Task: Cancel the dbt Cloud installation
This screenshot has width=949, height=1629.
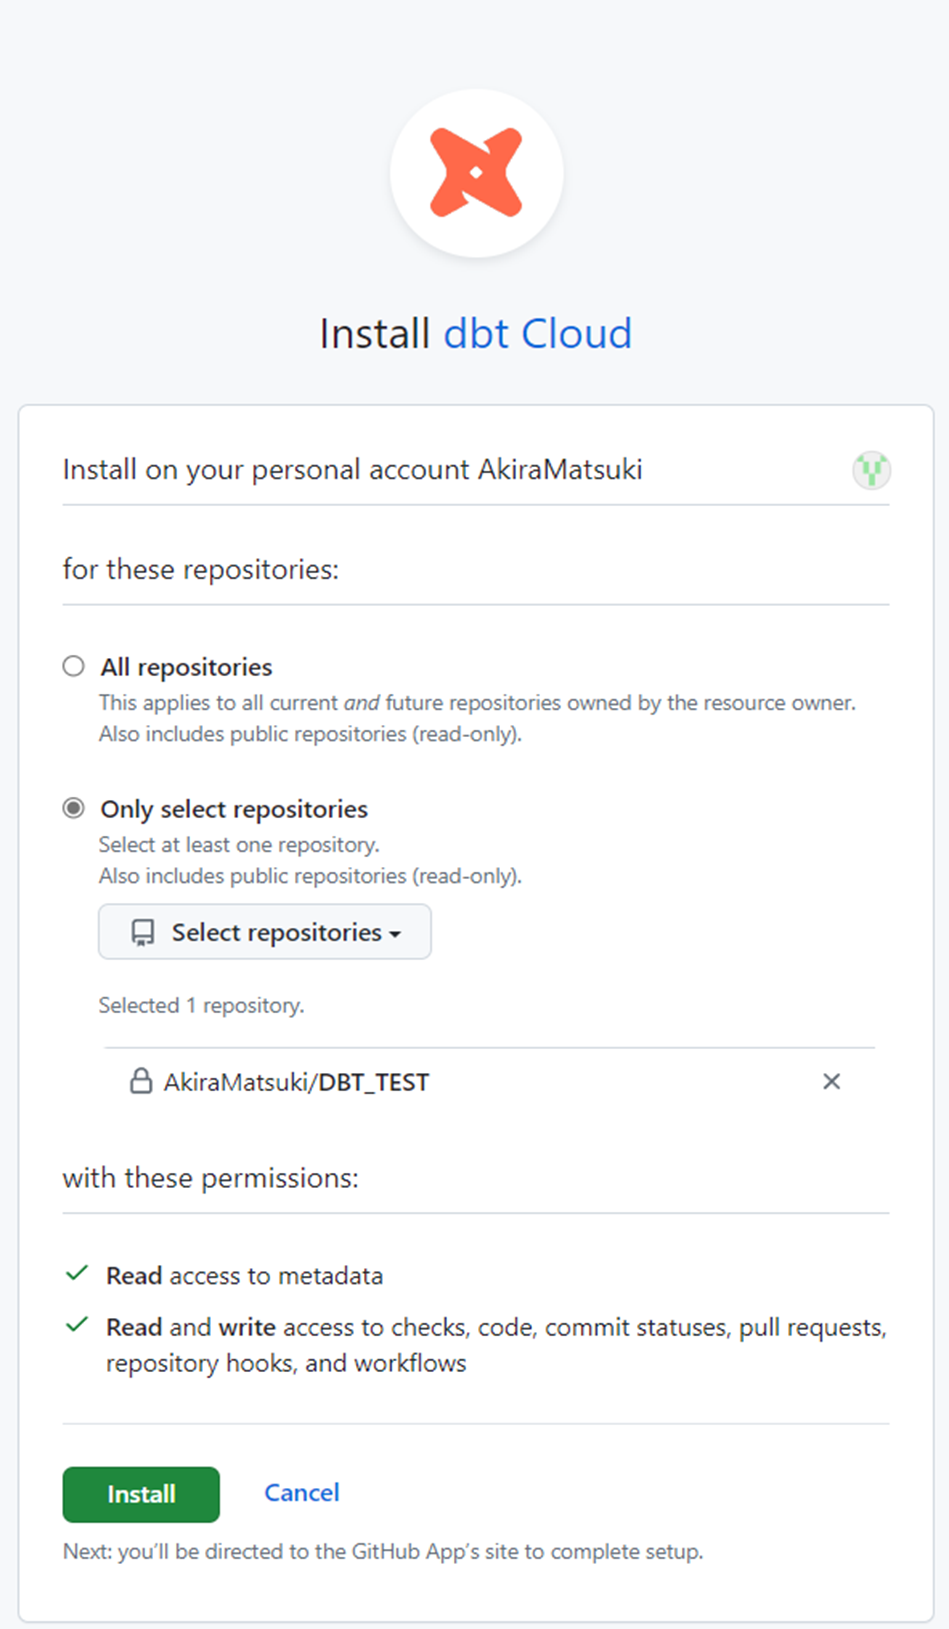Action: pos(301,1493)
